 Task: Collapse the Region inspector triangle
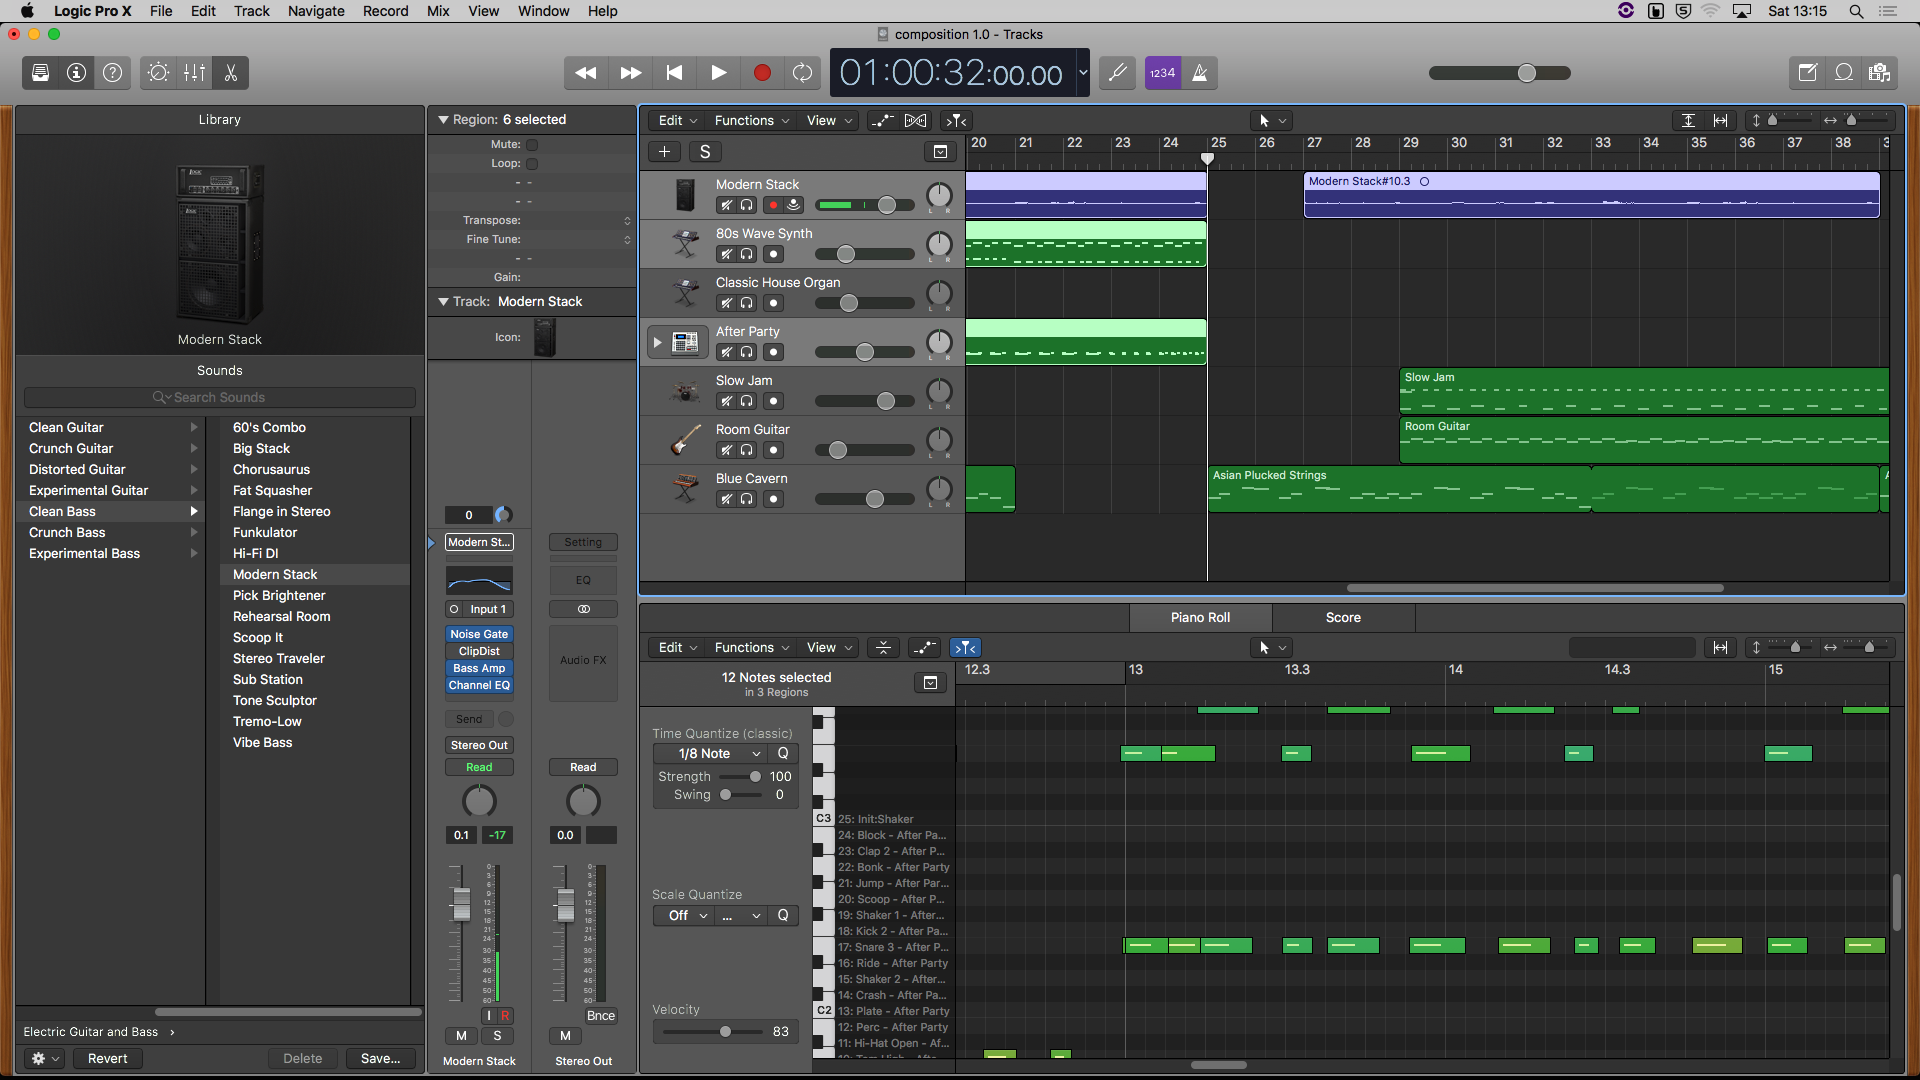click(443, 120)
